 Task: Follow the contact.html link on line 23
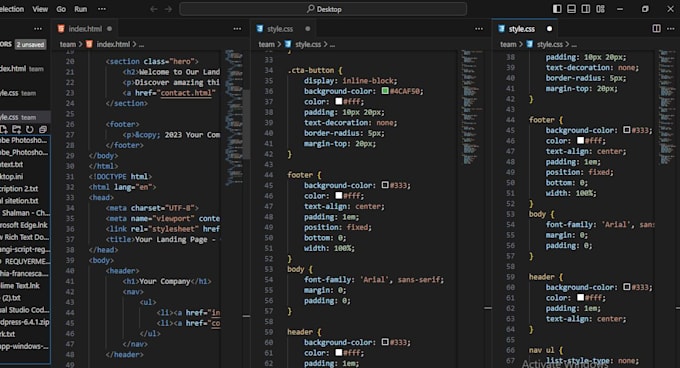click(186, 93)
